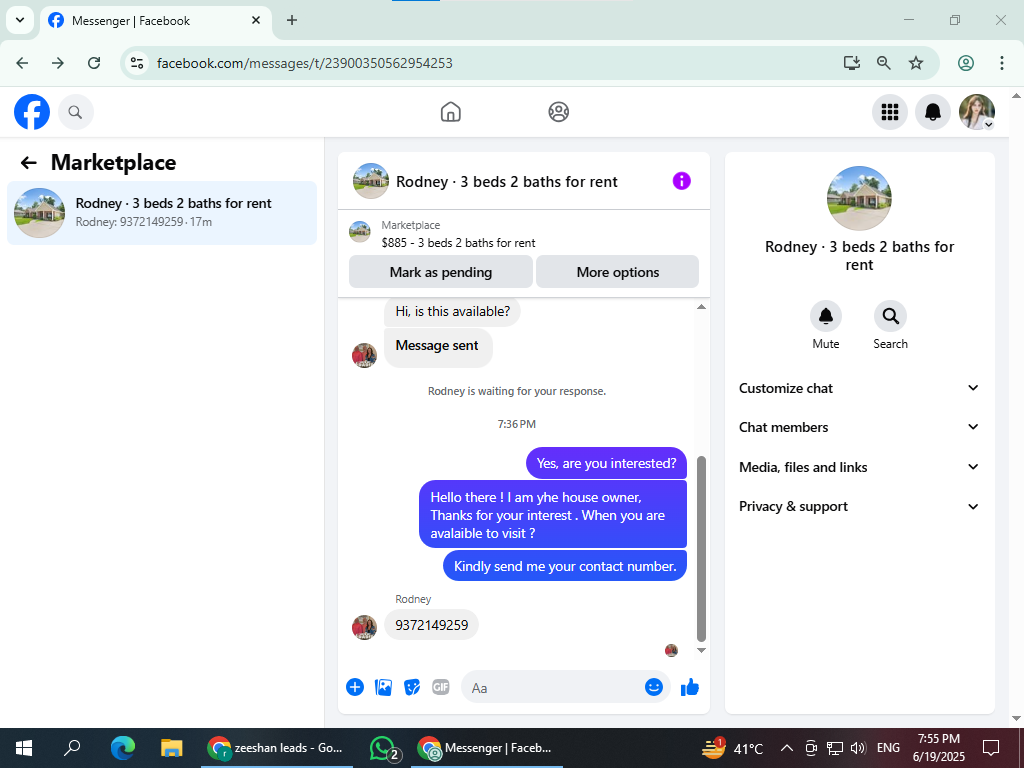Click the 9372149259 message bubble

click(x=431, y=625)
